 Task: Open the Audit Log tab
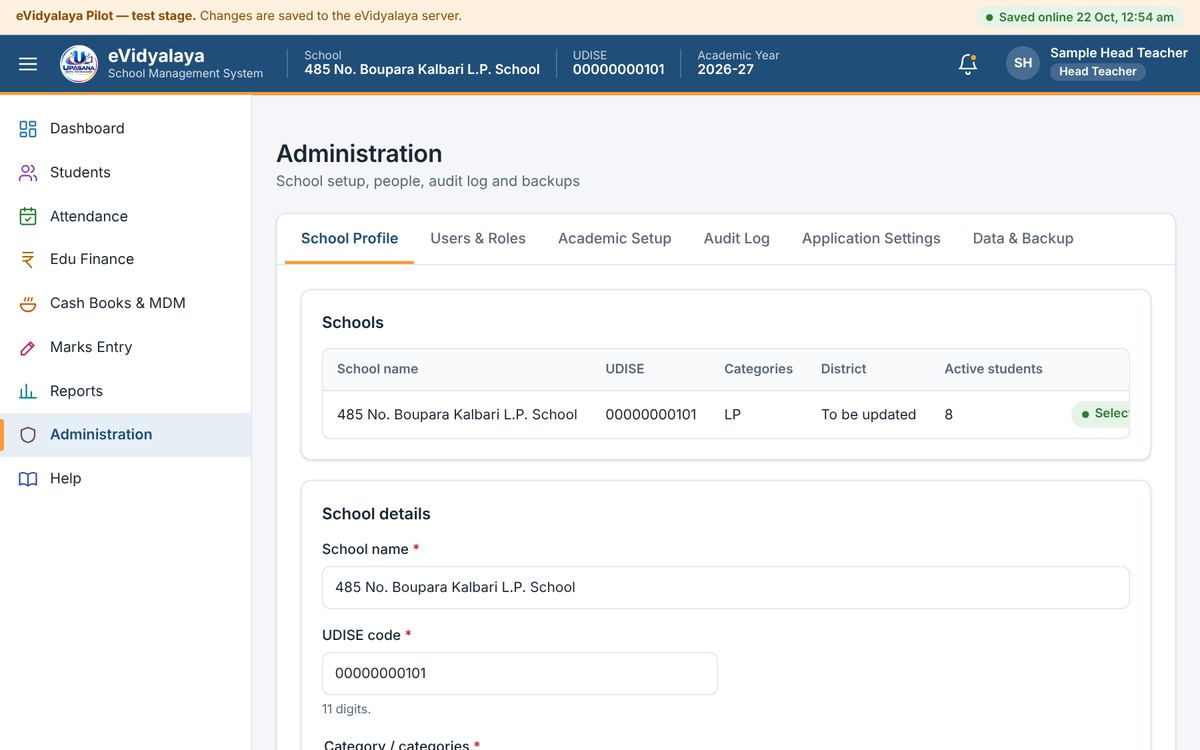737,239
